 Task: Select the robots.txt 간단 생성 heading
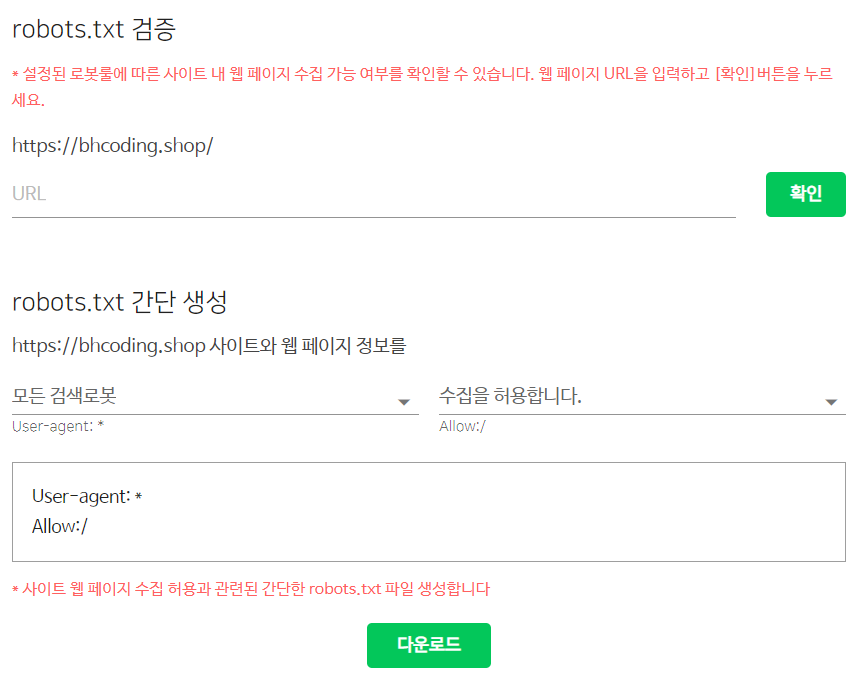tap(119, 302)
